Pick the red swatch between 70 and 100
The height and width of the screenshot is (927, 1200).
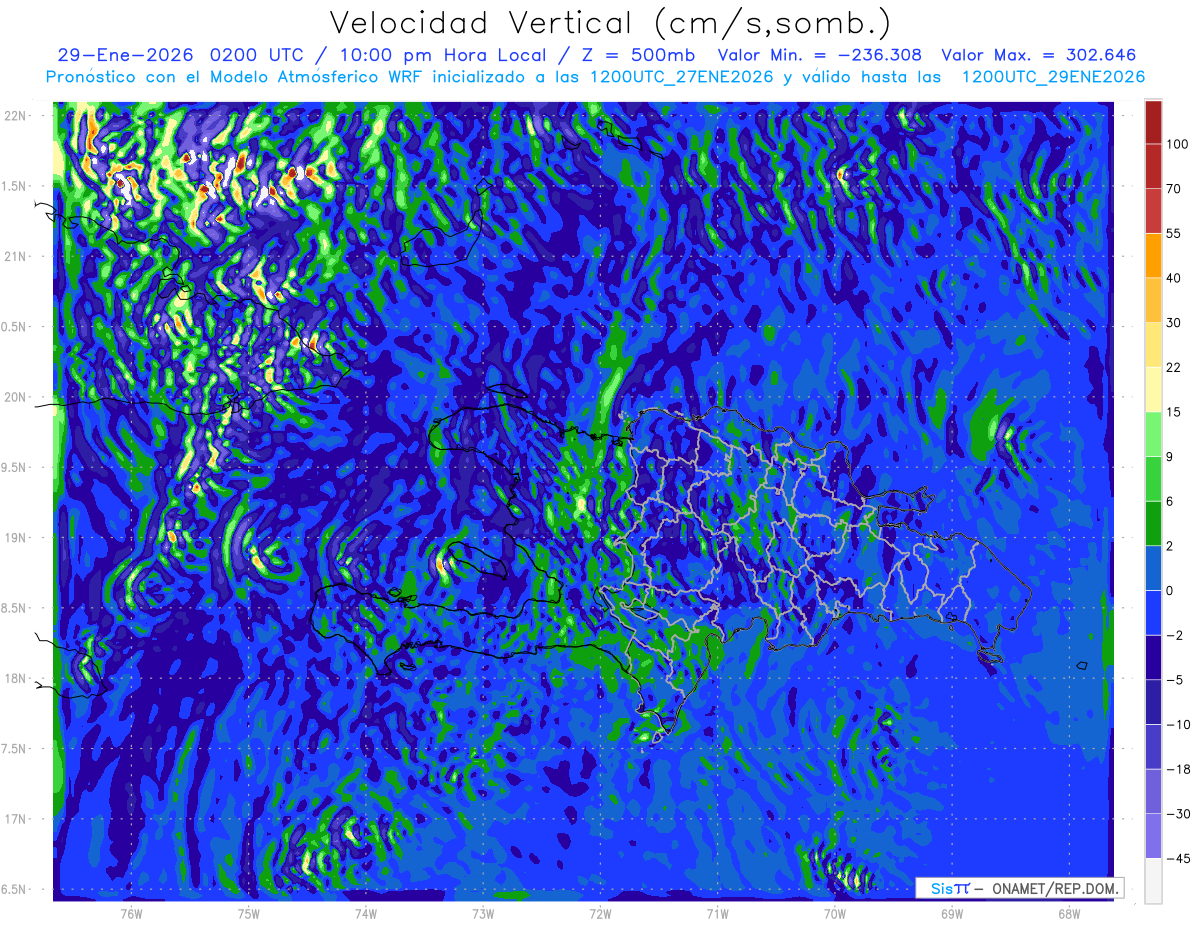pos(1153,166)
